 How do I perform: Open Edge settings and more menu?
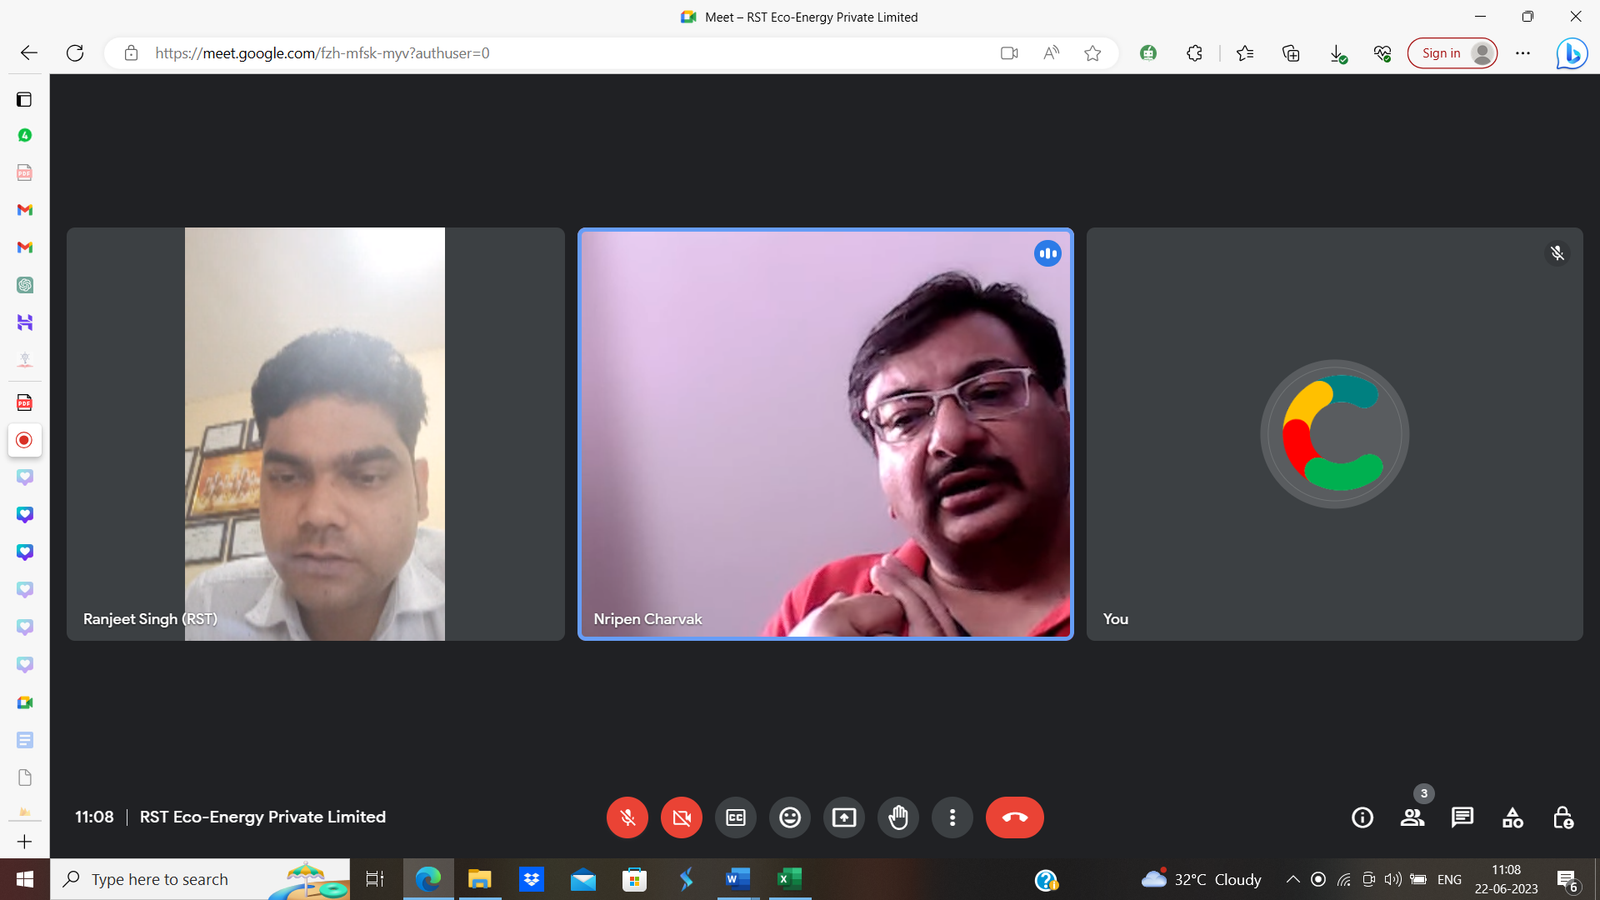[x=1523, y=53]
